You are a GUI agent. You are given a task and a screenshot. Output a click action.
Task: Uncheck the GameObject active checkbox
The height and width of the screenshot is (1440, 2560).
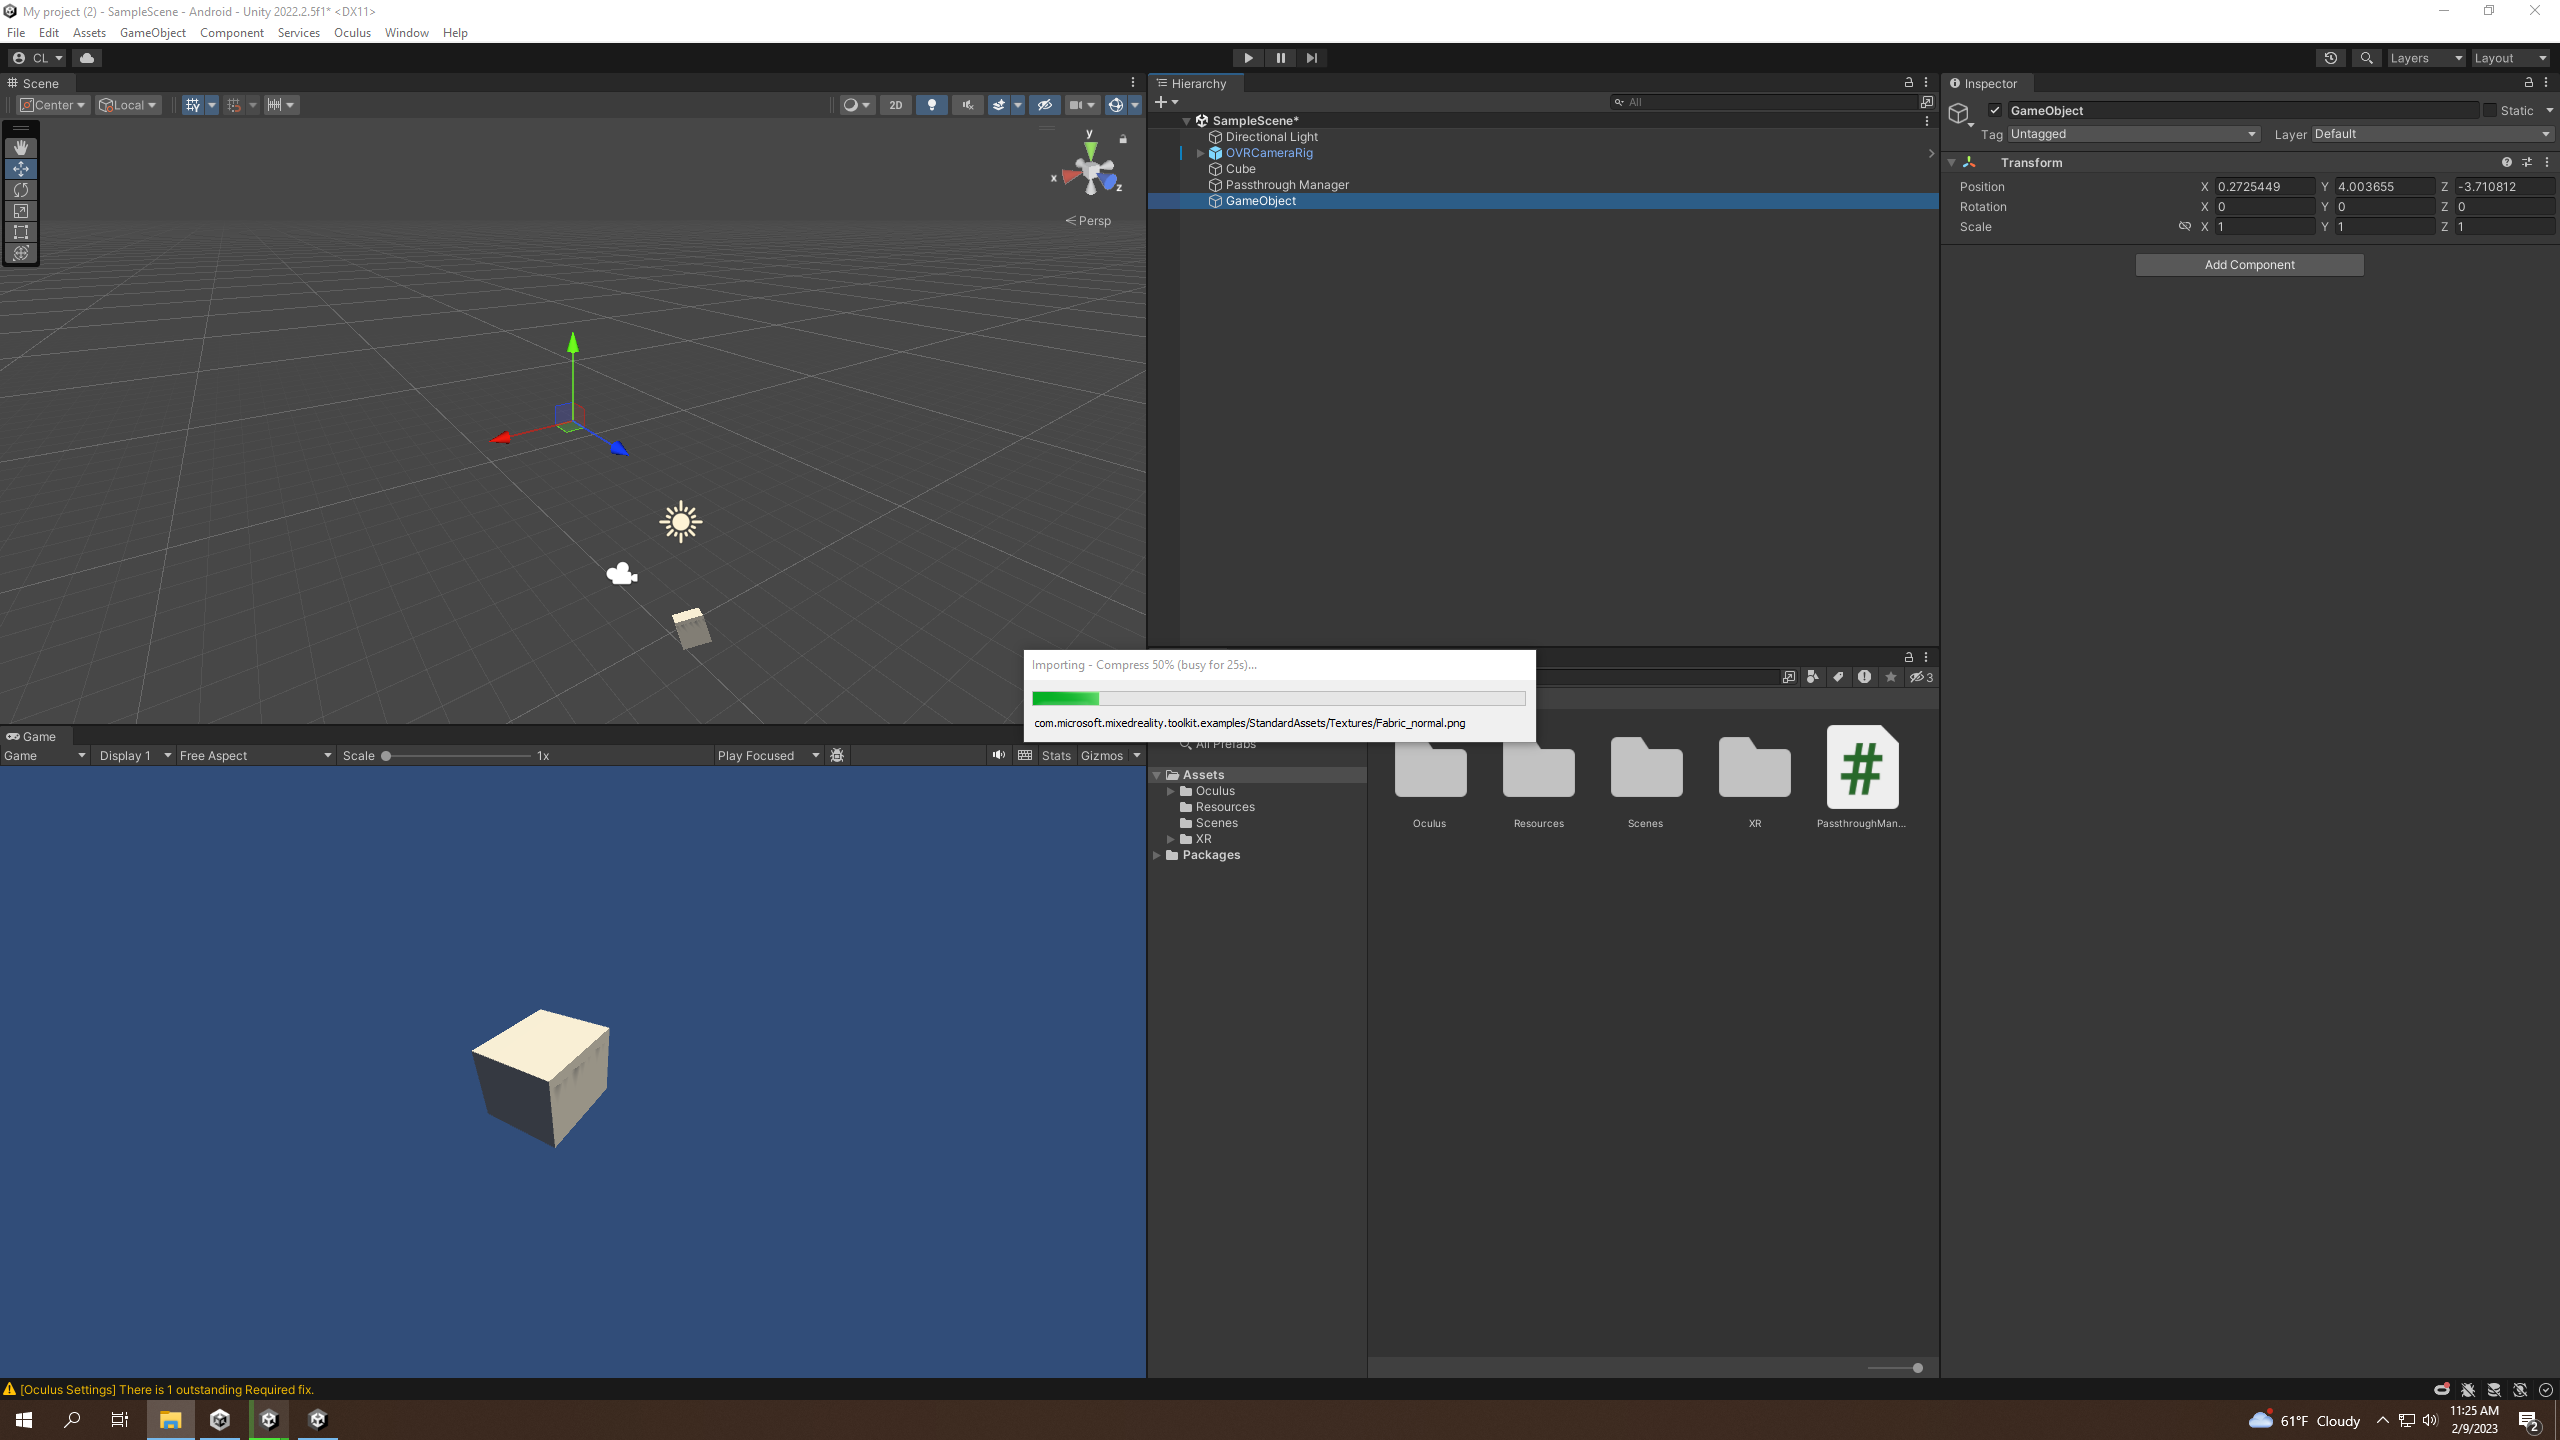pyautogui.click(x=1995, y=111)
